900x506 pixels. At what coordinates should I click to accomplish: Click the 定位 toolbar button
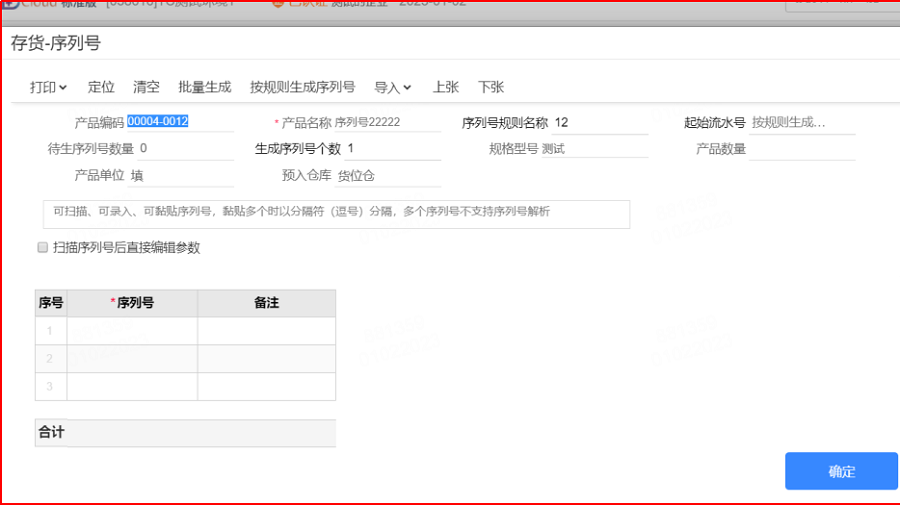tap(101, 87)
